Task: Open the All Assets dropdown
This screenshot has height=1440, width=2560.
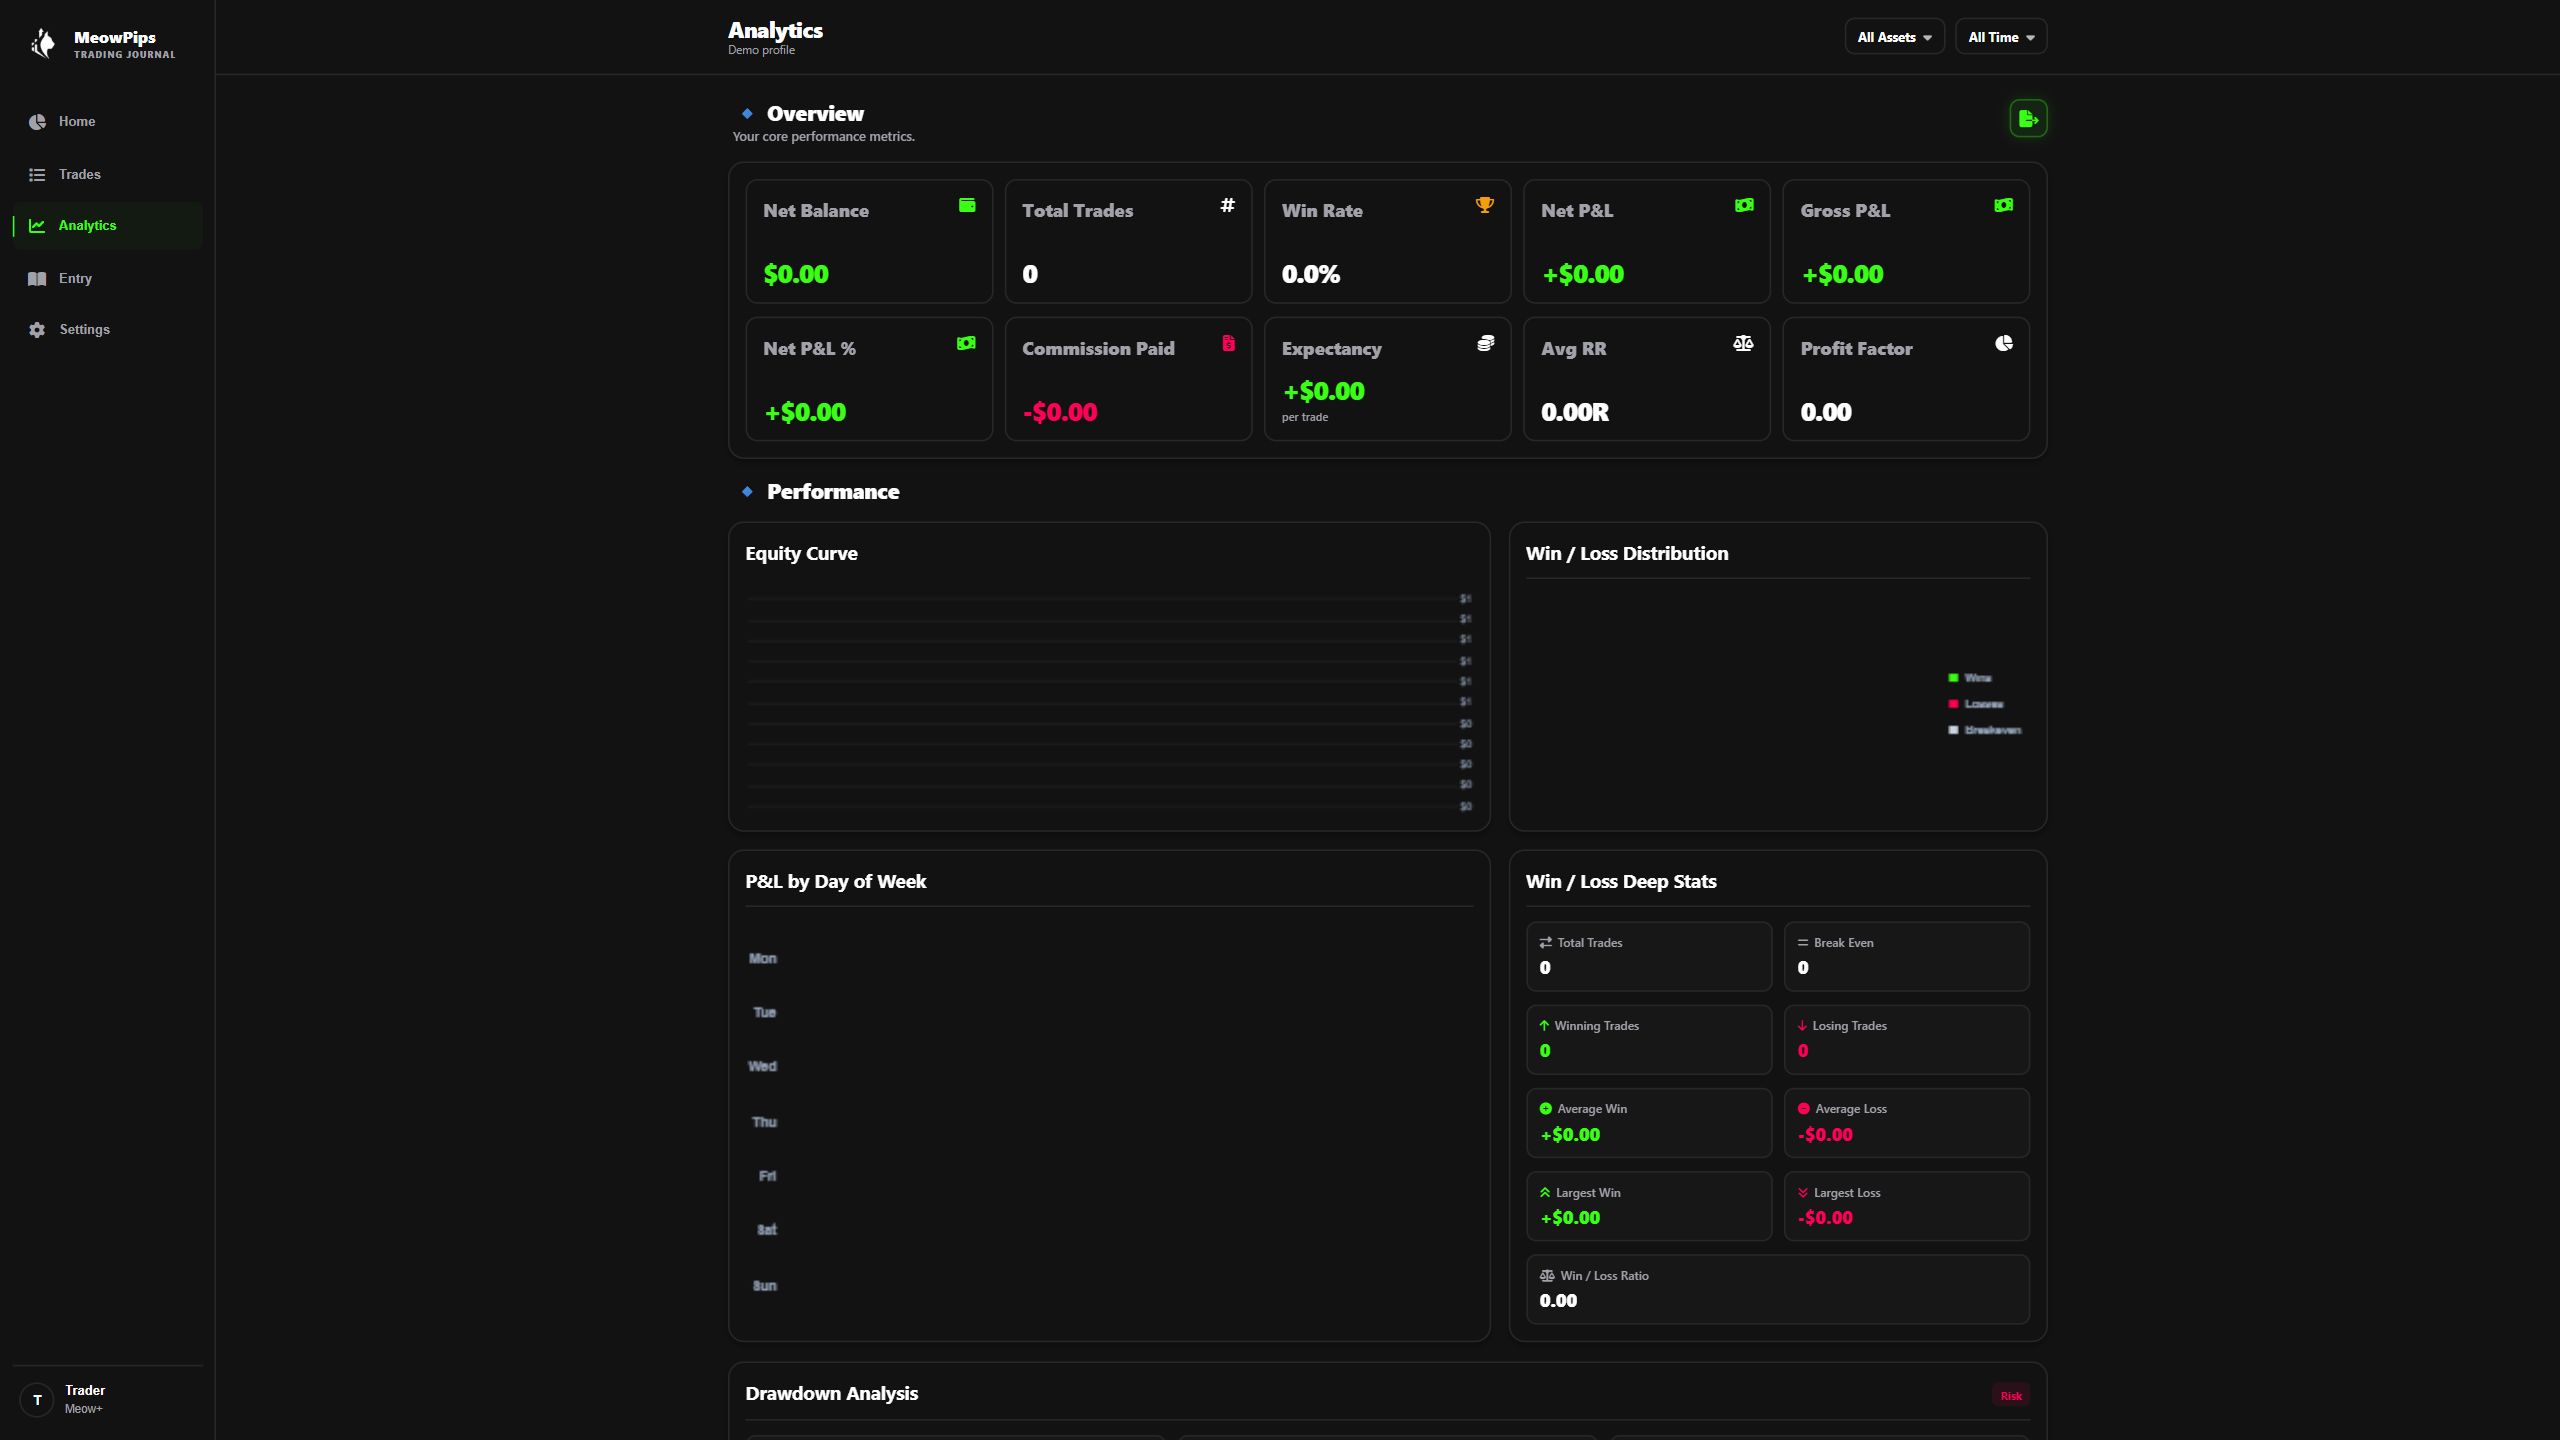Action: click(x=1894, y=37)
